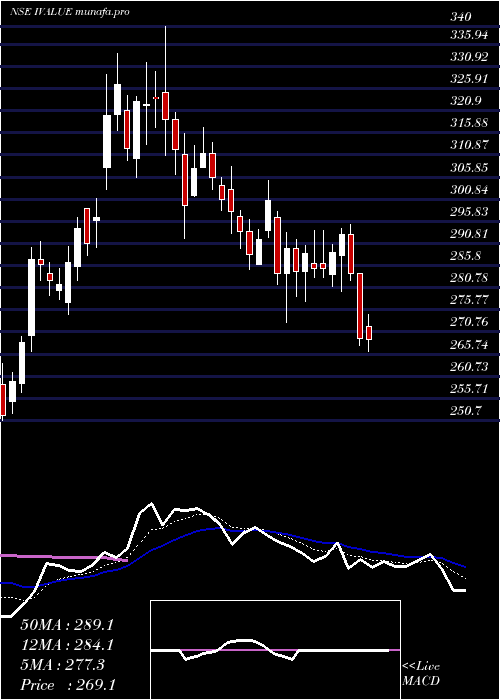Click the 5MA : 277.3 readout
The width and height of the screenshot is (500, 700).
(x=62, y=665)
